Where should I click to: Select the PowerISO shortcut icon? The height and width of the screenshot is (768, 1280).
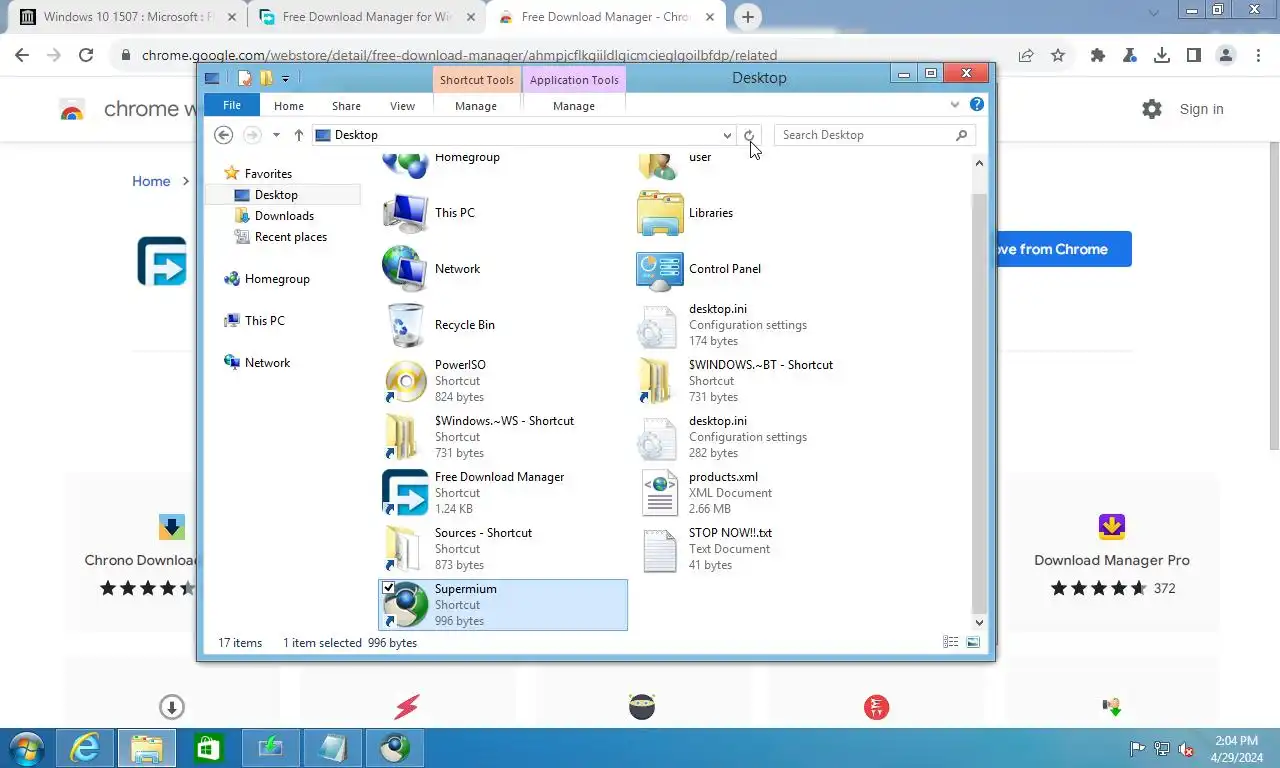pyautogui.click(x=405, y=381)
